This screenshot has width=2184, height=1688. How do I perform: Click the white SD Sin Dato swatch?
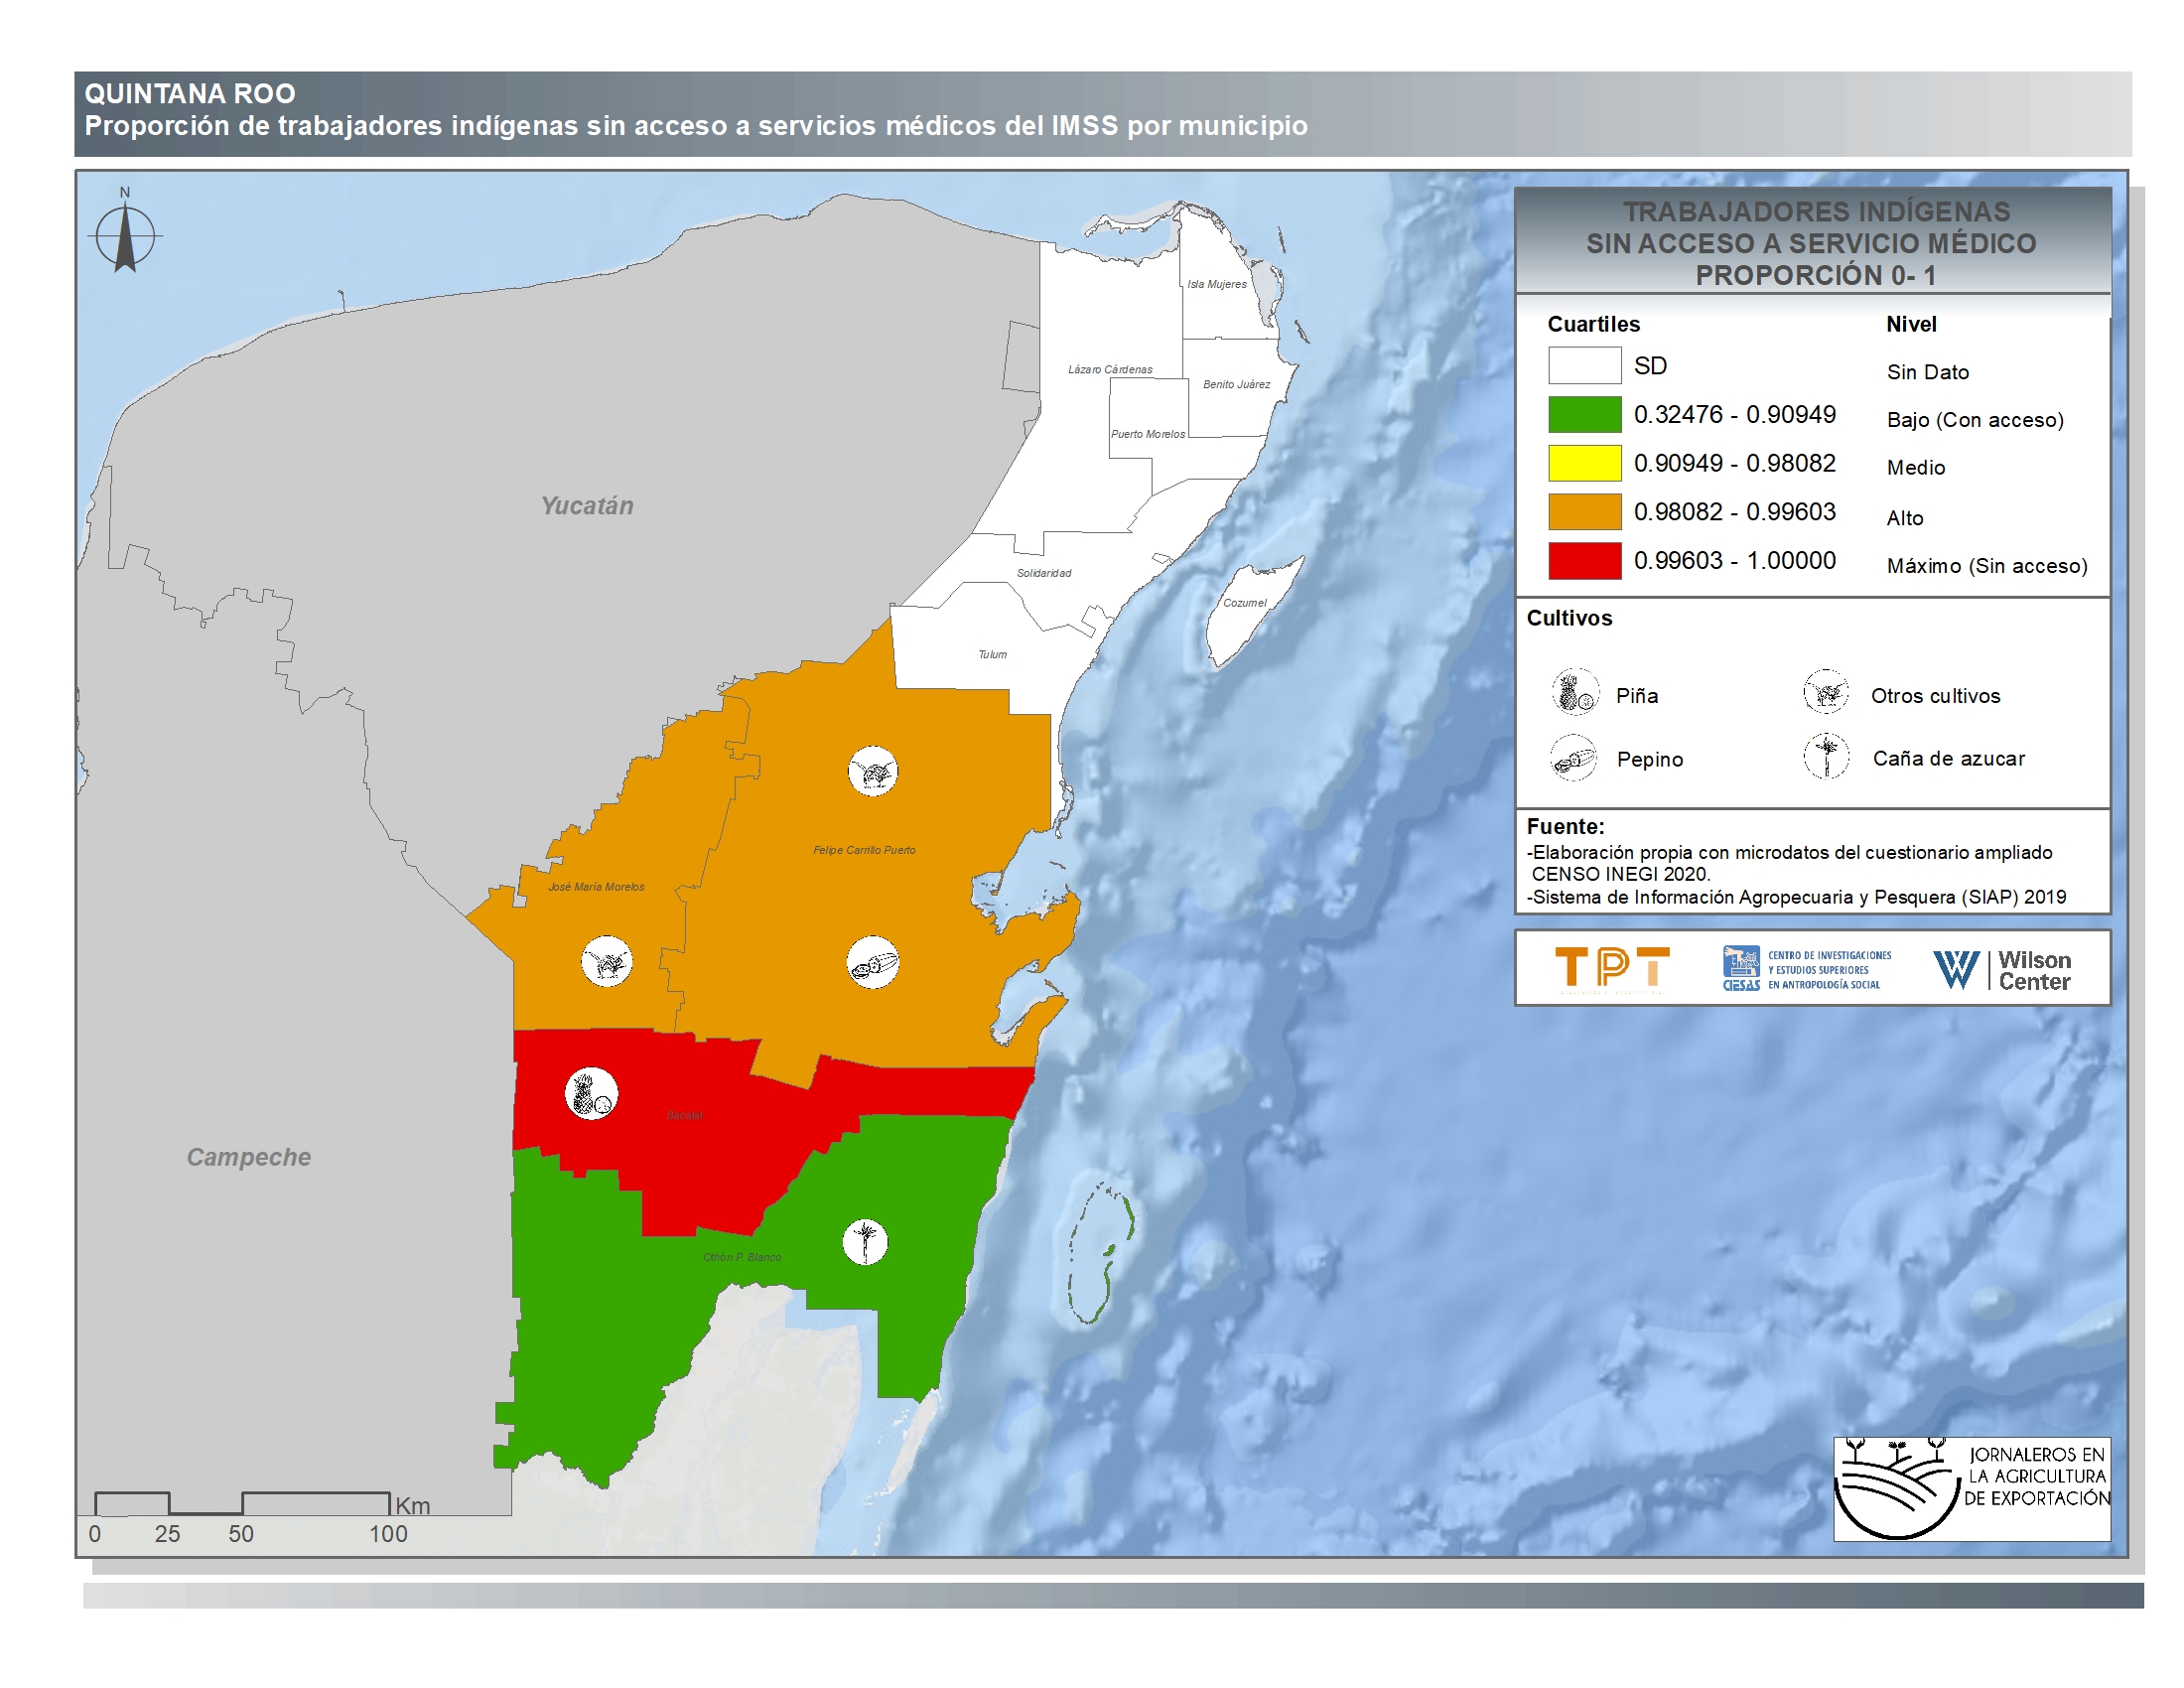coord(1584,365)
